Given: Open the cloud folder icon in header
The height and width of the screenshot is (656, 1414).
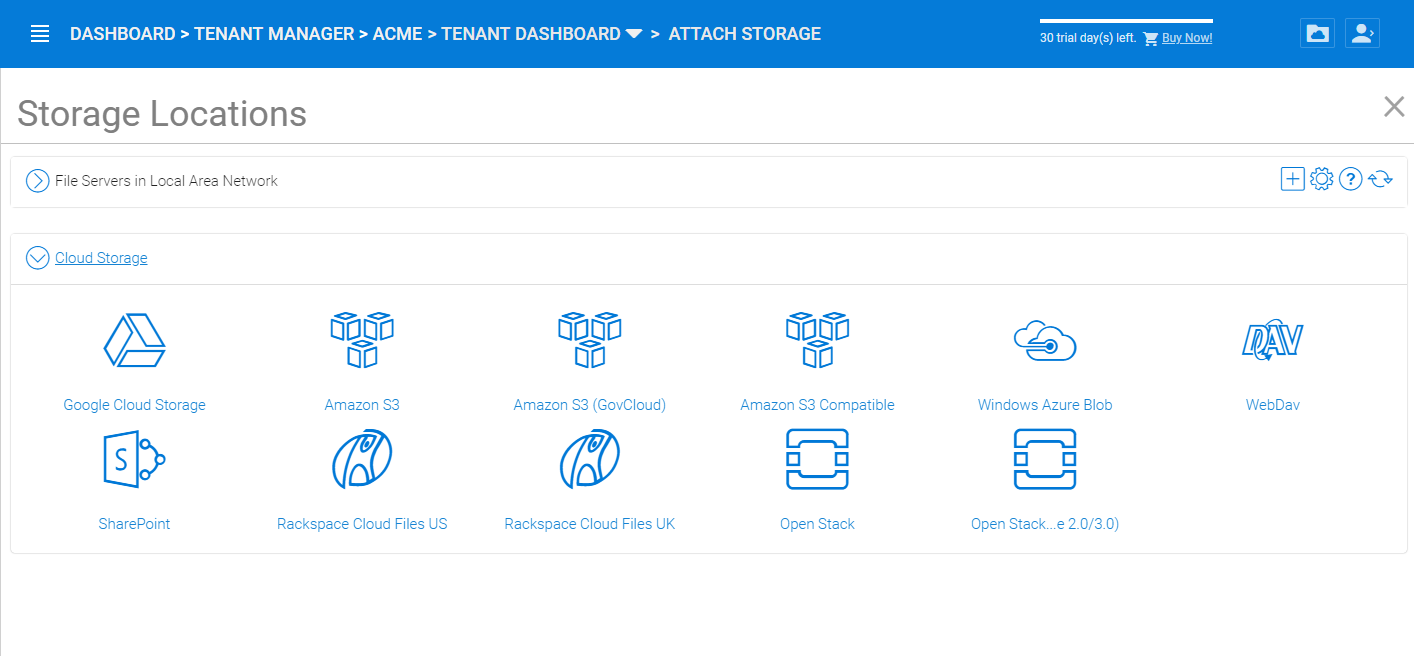Looking at the screenshot, I should point(1317,33).
